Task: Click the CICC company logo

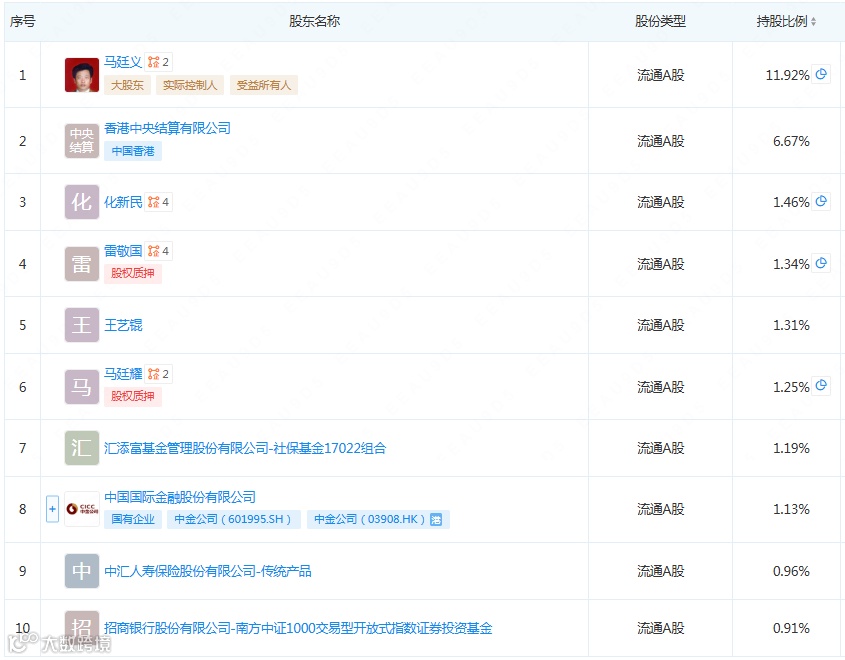Action: (82, 509)
